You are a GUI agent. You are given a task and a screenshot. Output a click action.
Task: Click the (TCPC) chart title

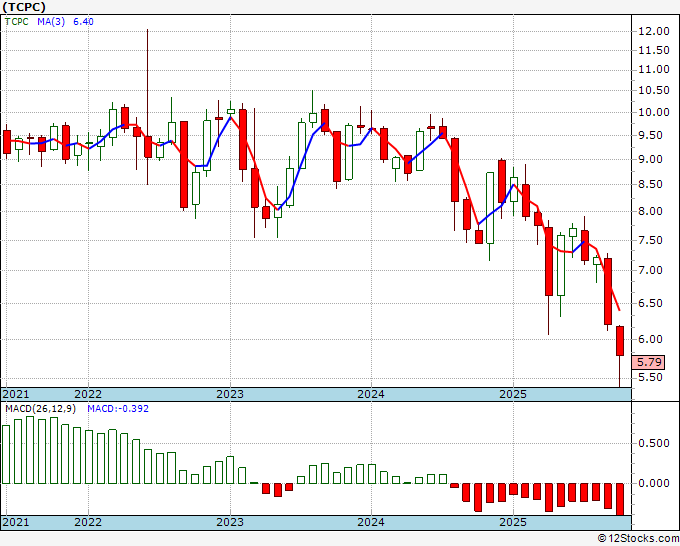point(24,7)
